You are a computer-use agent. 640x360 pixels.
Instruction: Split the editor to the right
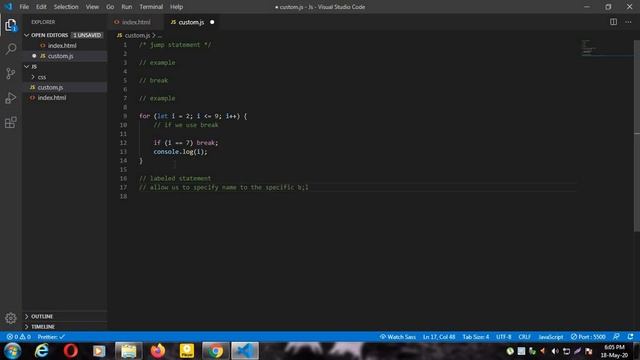613,22
